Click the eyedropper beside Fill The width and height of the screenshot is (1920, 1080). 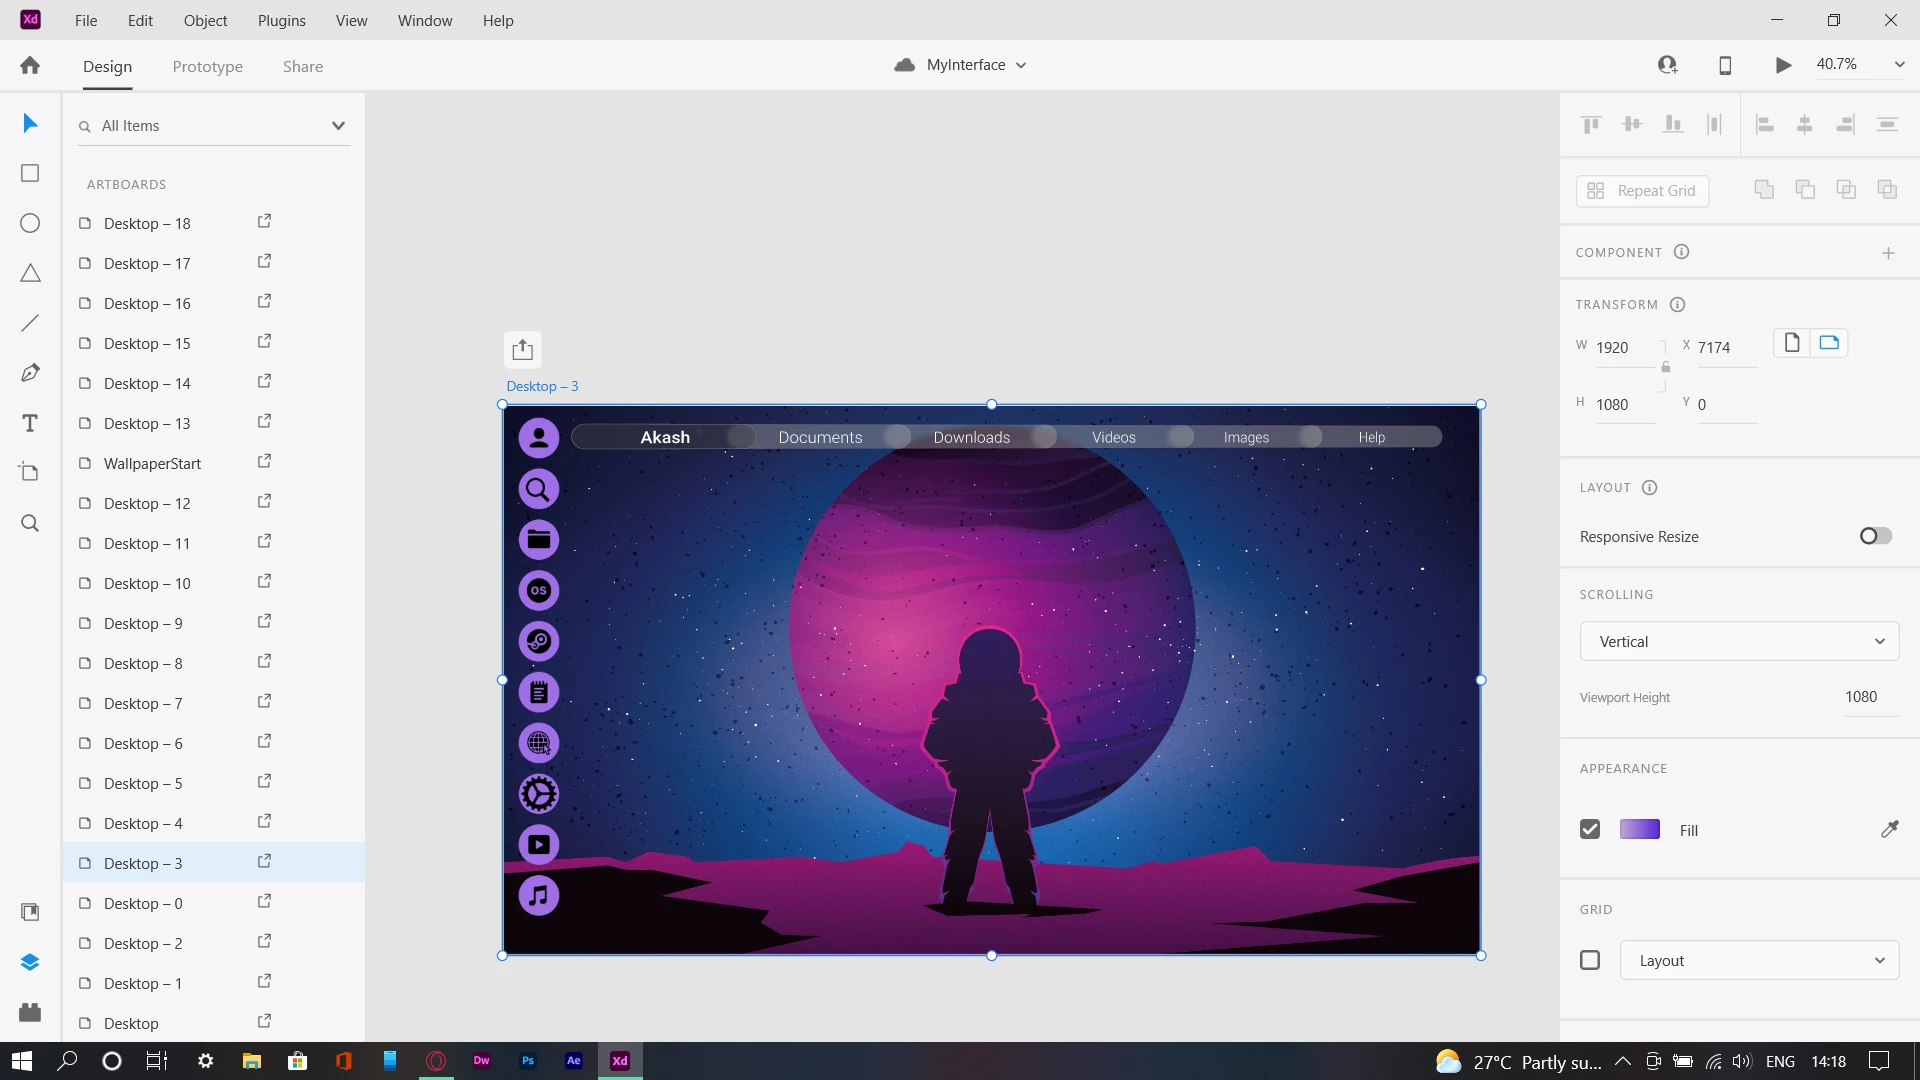click(x=1889, y=829)
